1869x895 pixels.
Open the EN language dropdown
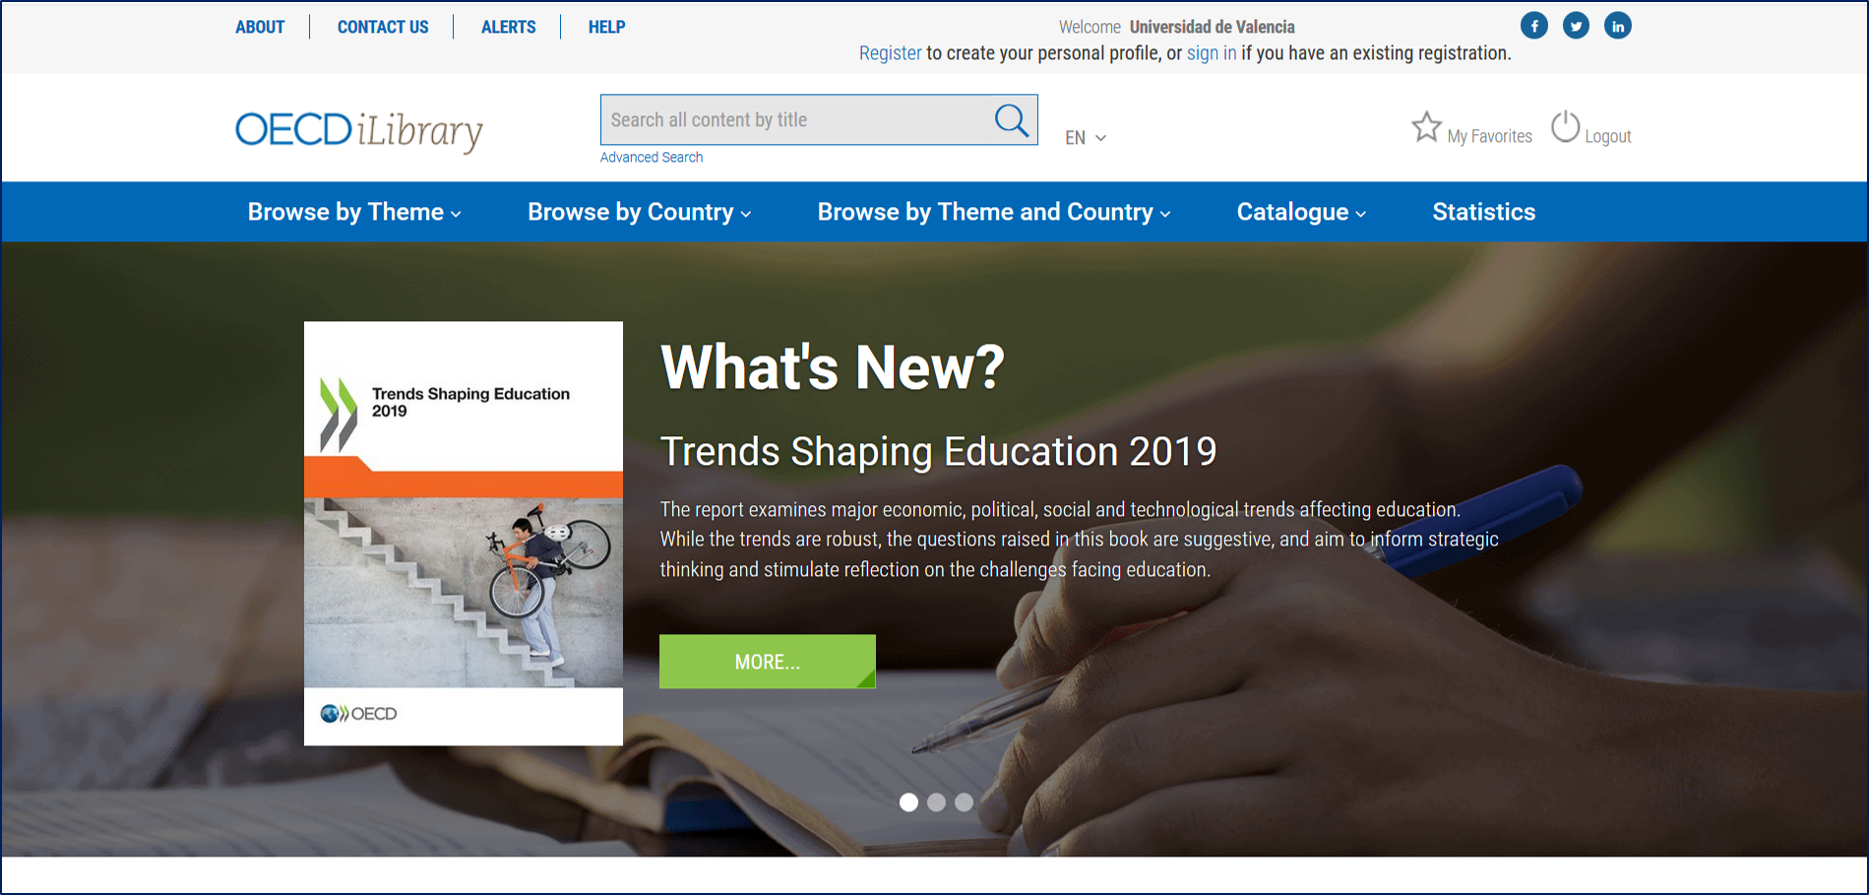point(1085,138)
